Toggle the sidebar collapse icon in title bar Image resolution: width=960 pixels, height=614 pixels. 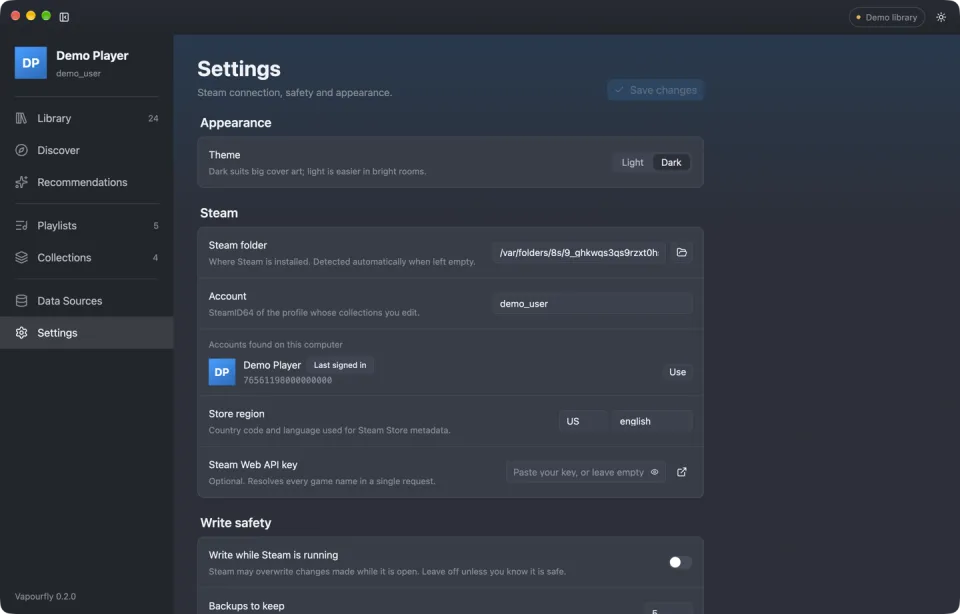click(64, 17)
